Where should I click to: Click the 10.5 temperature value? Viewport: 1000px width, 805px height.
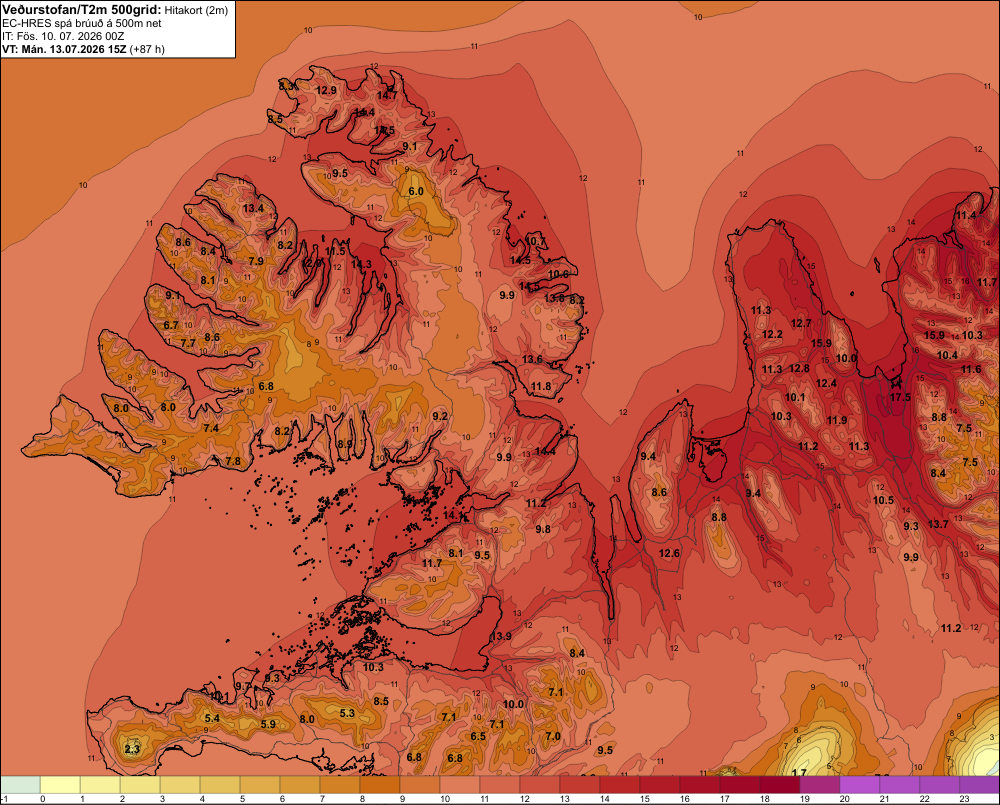point(883,500)
